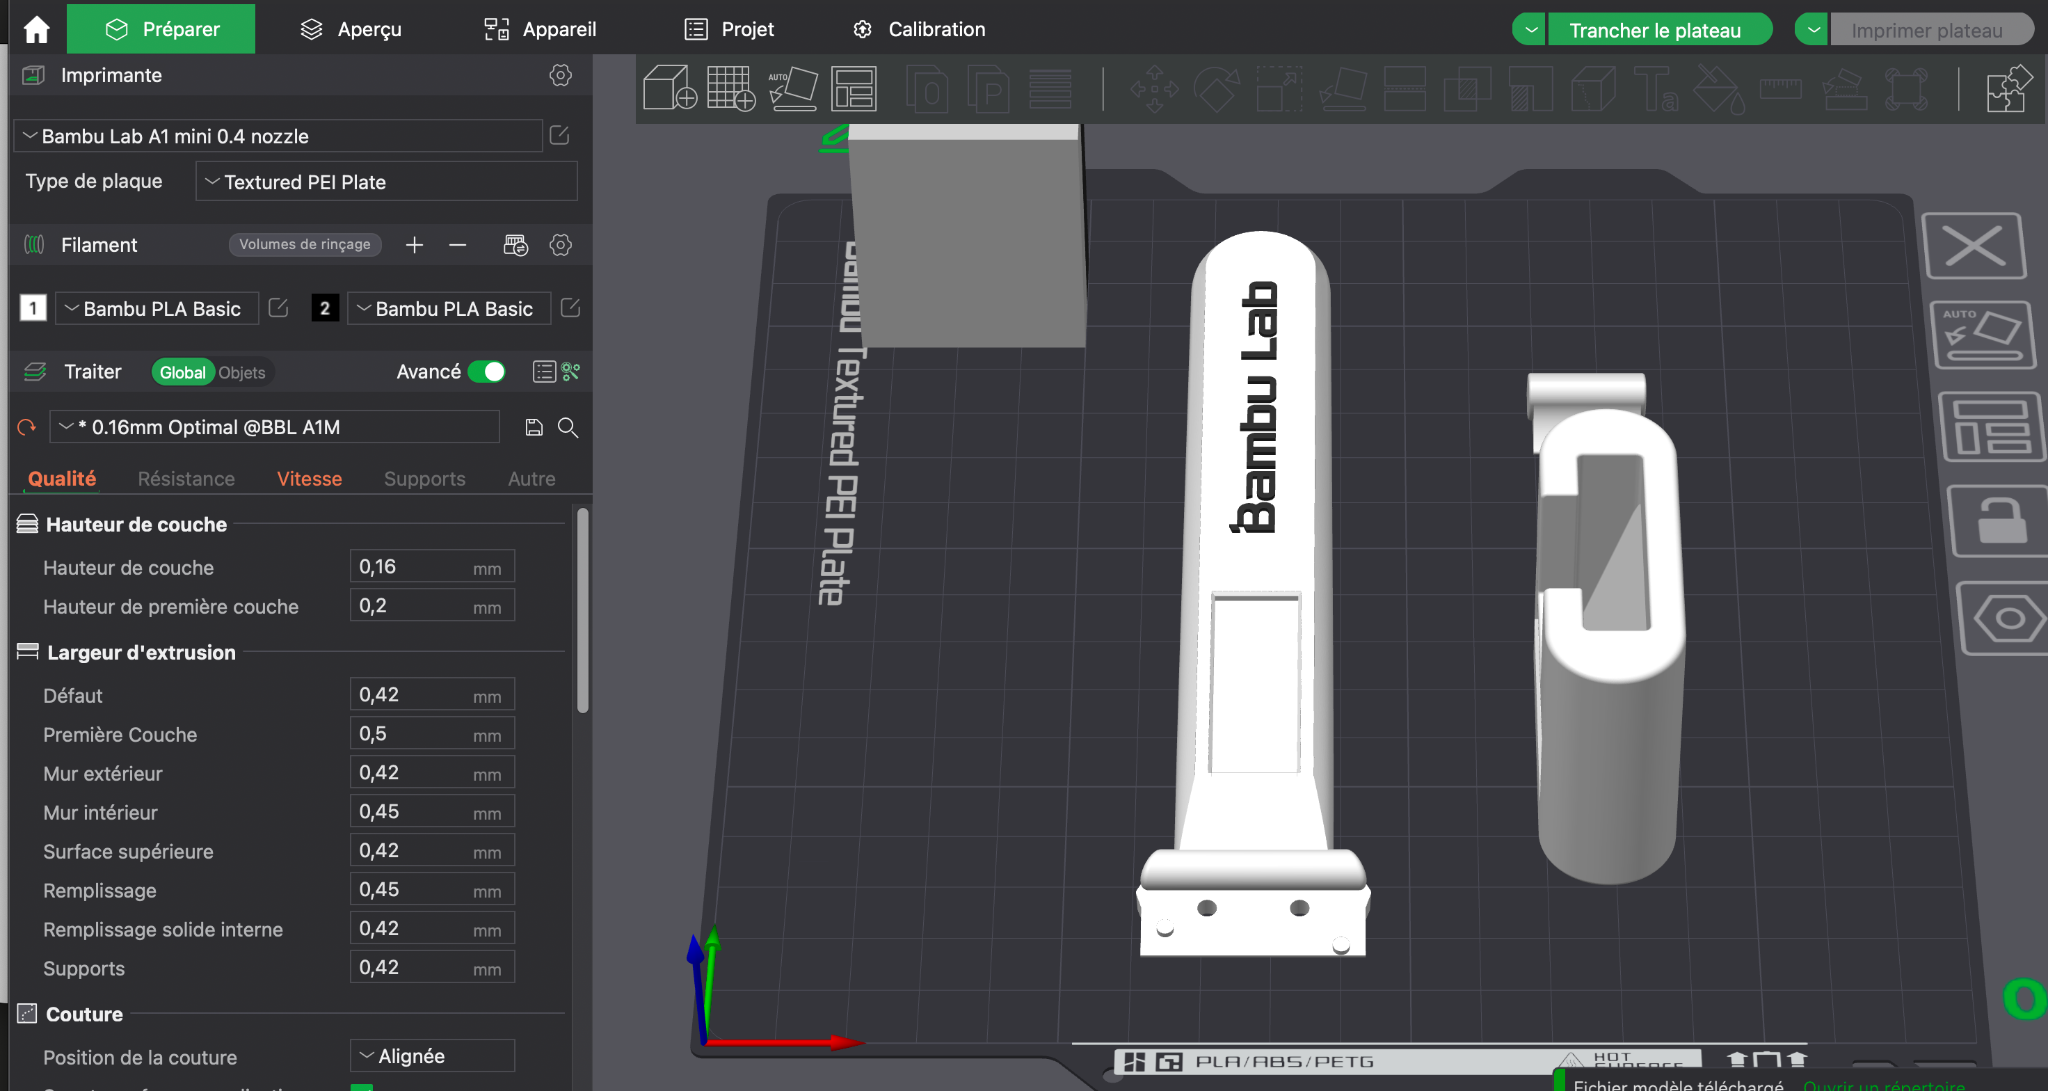Open the Type de plaque dropdown
Screen dimensions: 2048x1091
click(386, 182)
